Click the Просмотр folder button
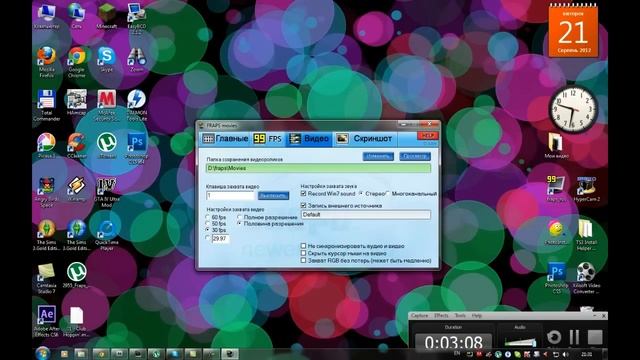The image size is (640, 360). pyautogui.click(x=415, y=156)
